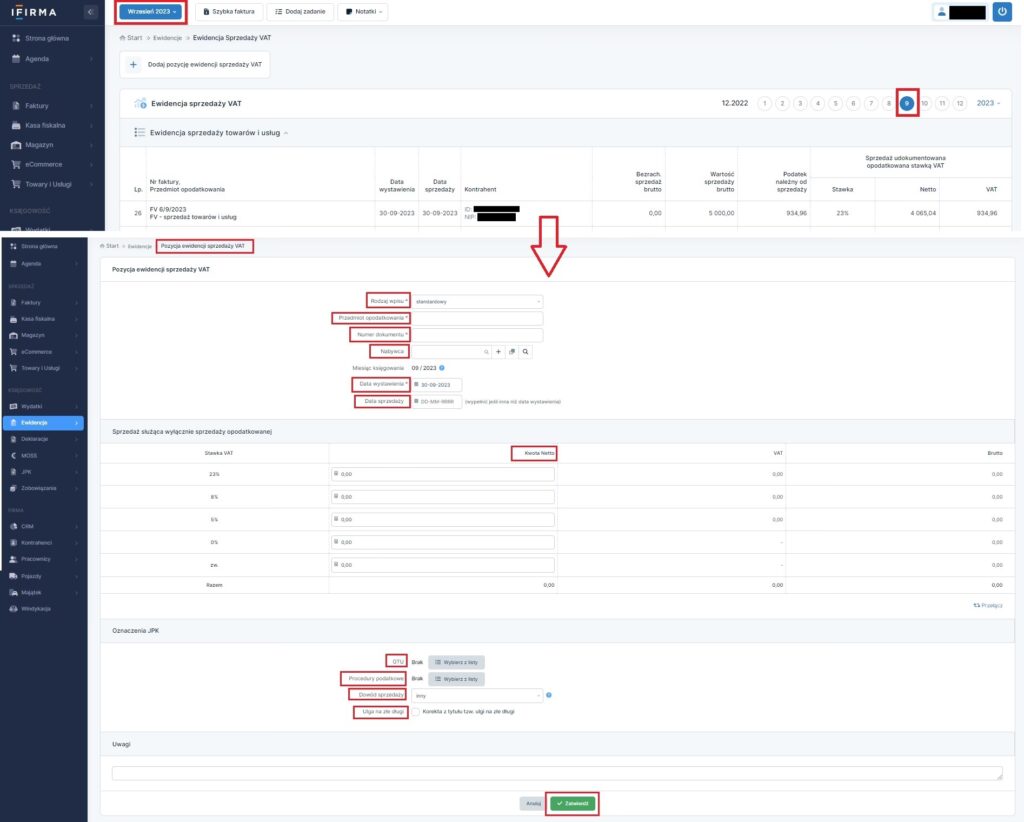
Task: Click the copy icon next to the Nabywca field
Action: pyautogui.click(x=511, y=352)
